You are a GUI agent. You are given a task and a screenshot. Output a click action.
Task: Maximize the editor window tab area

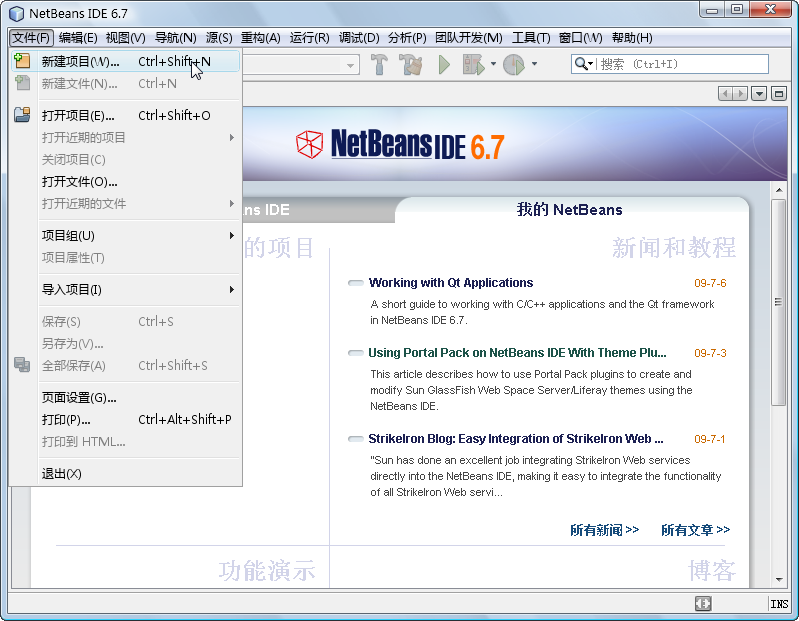(778, 93)
